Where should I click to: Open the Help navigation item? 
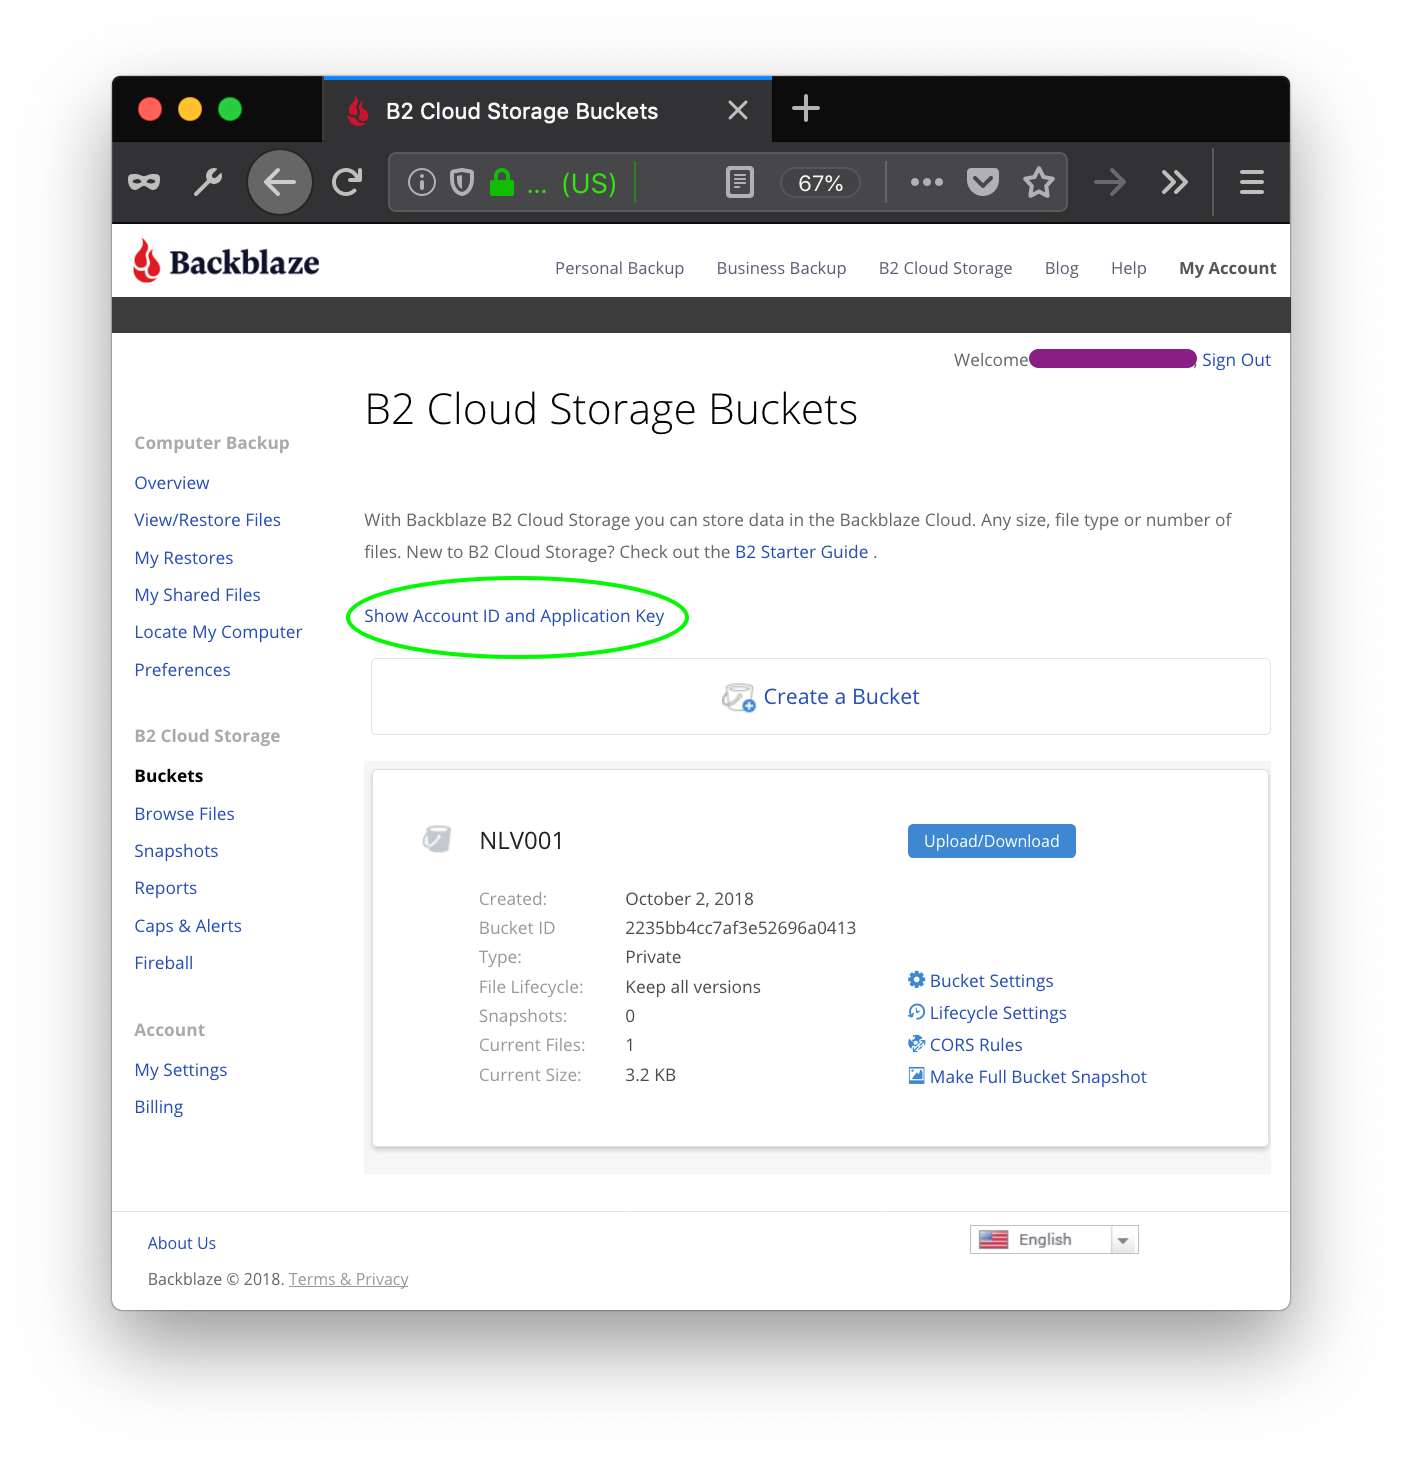click(1129, 268)
